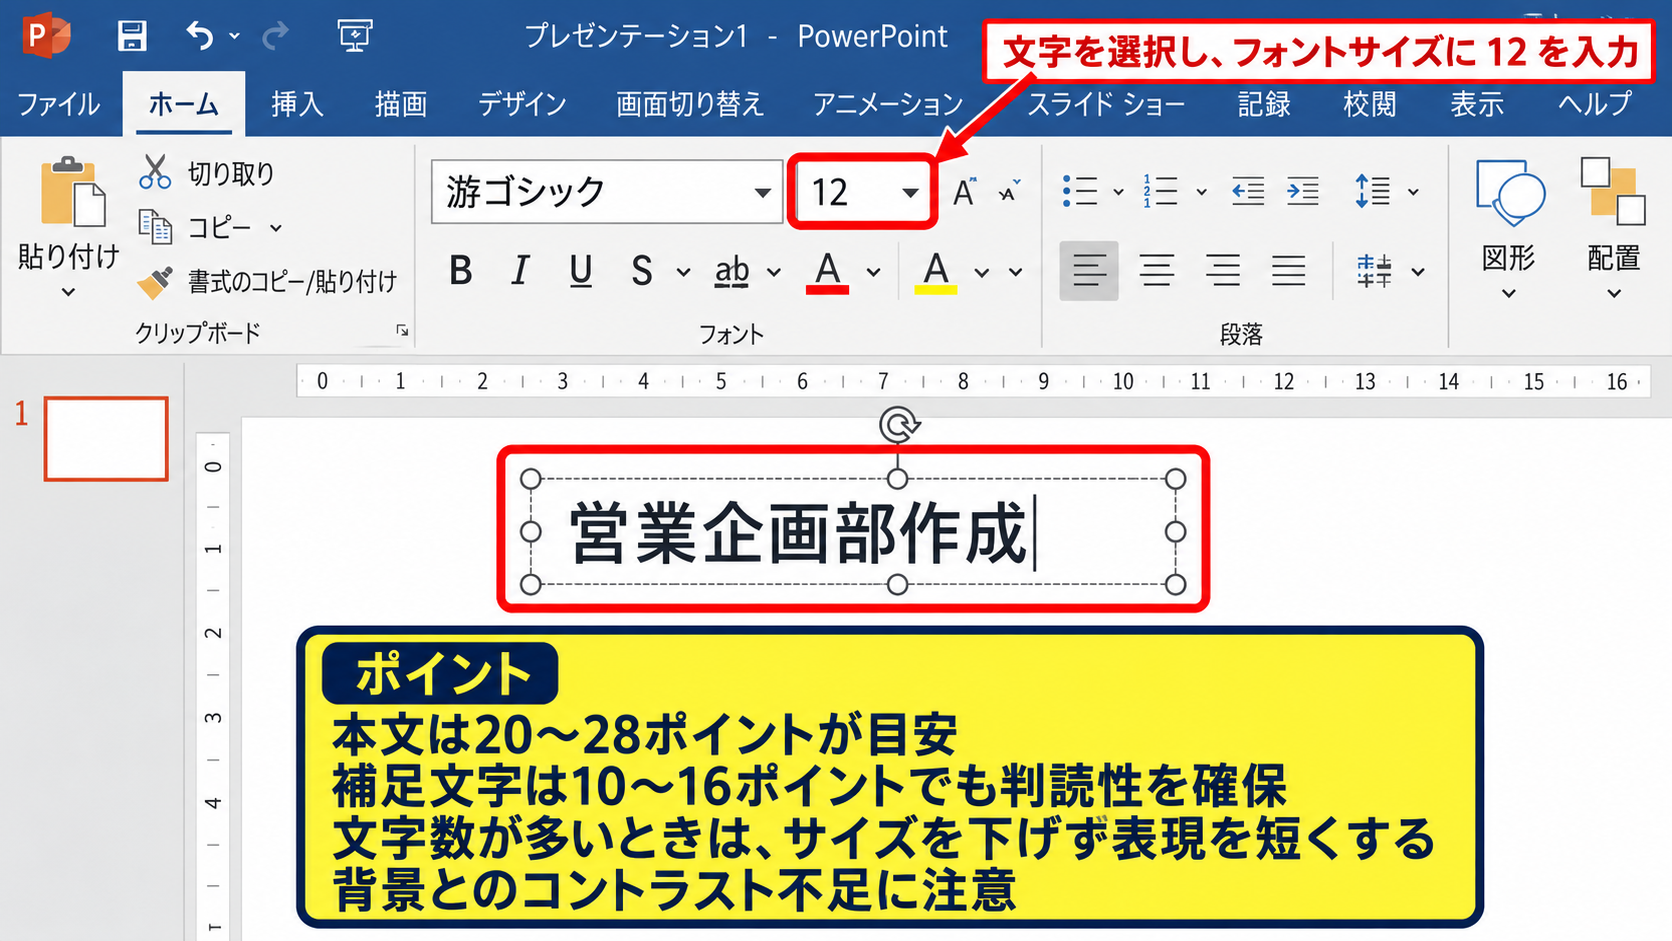1672x941 pixels.
Task: Open the アニメーション tab
Action: (888, 104)
